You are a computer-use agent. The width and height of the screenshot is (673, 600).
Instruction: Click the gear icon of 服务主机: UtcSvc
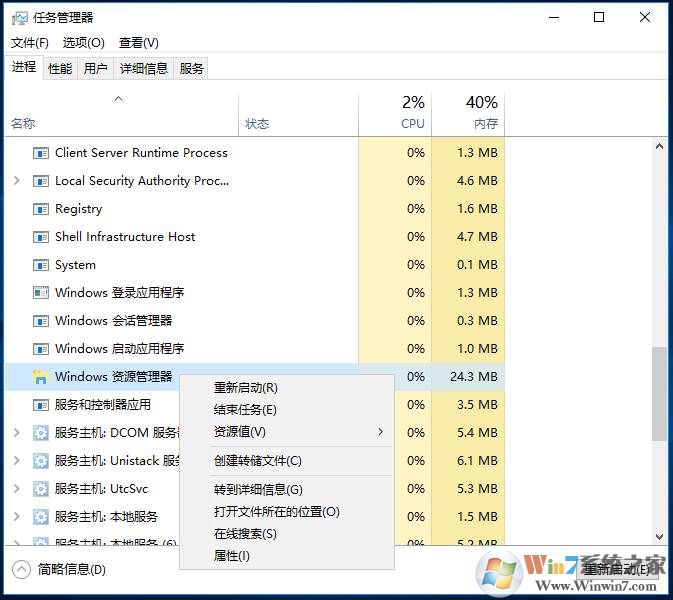(x=41, y=489)
